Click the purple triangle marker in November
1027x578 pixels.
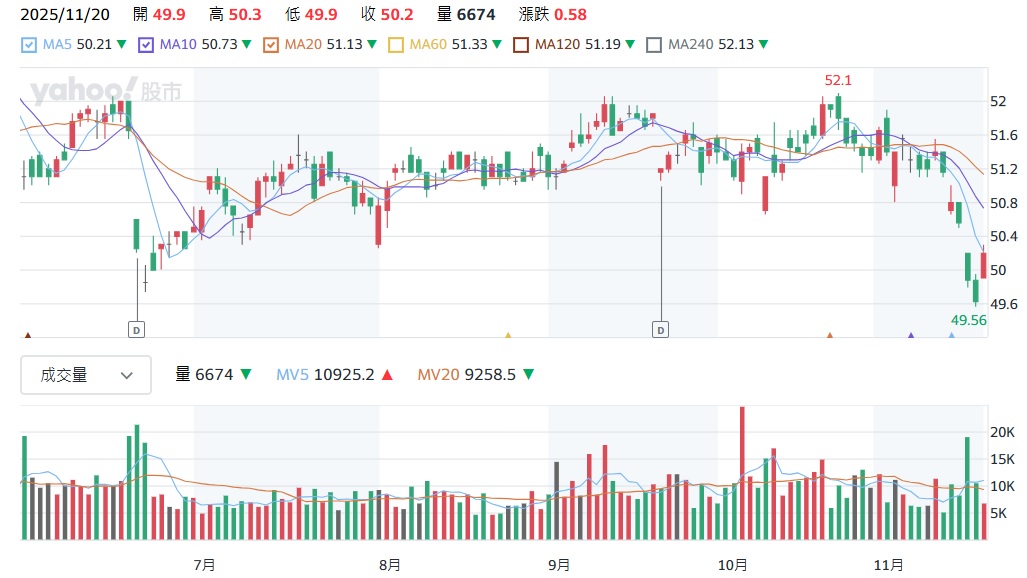(x=910, y=336)
